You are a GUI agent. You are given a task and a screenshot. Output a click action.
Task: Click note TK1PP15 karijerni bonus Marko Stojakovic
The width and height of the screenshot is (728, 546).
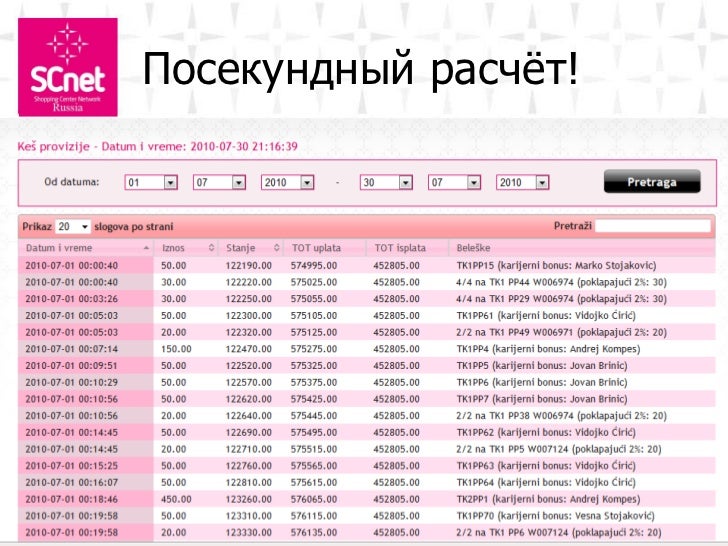556,266
